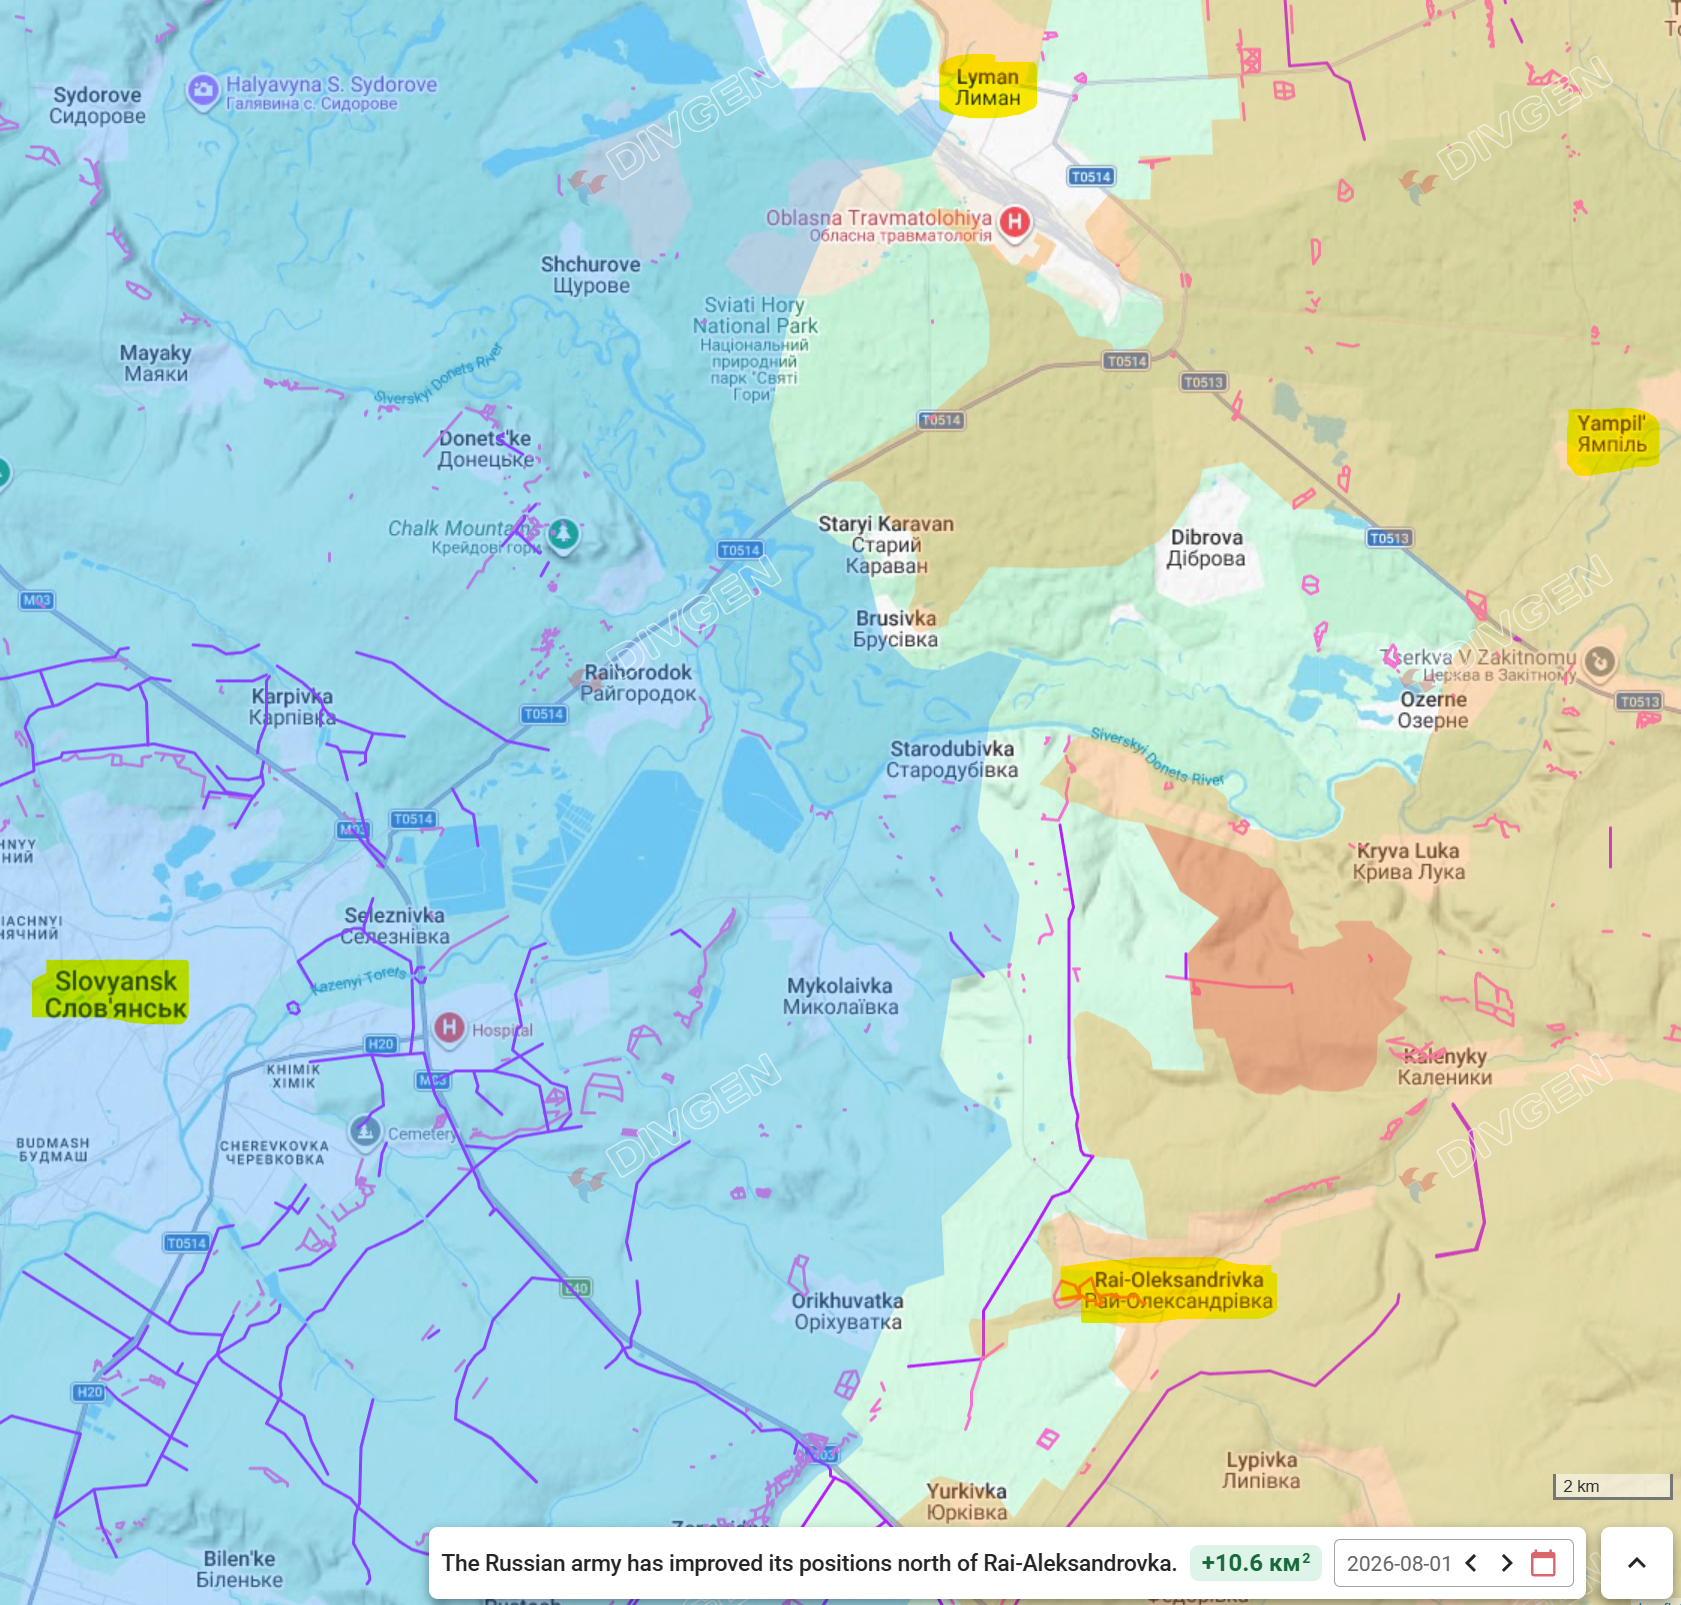Viewport: 1681px width, 1605px height.
Task: Click the Tserkva V Zakitnomu church marker
Action: [1600, 661]
